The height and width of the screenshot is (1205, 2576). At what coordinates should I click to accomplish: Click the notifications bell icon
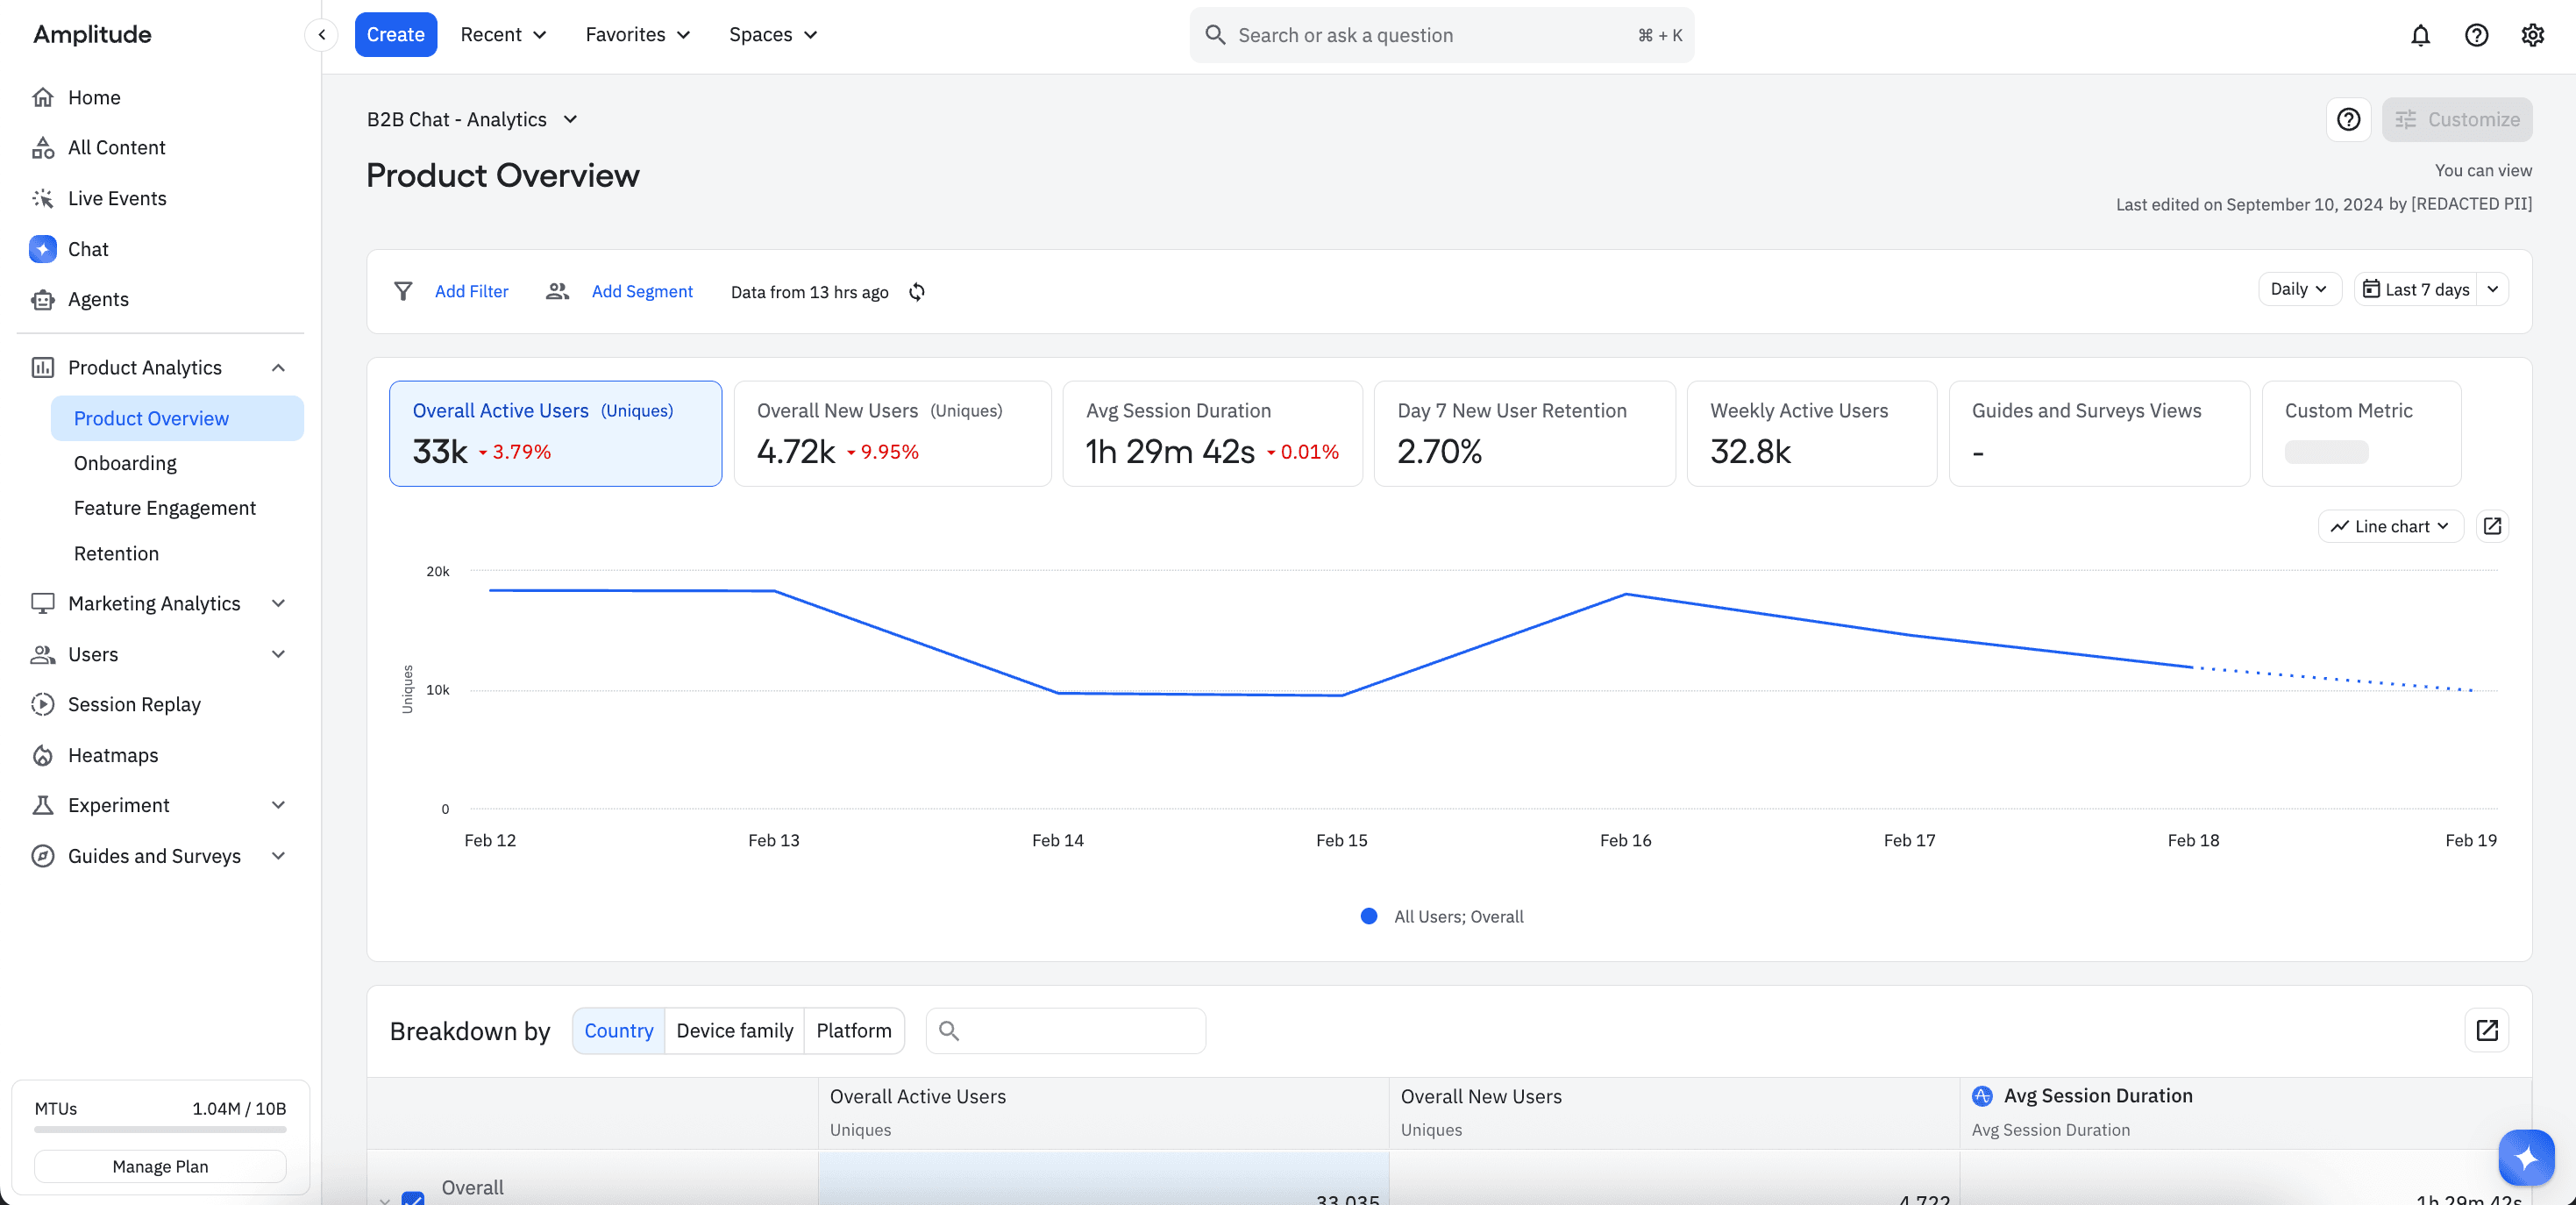pos(2420,35)
